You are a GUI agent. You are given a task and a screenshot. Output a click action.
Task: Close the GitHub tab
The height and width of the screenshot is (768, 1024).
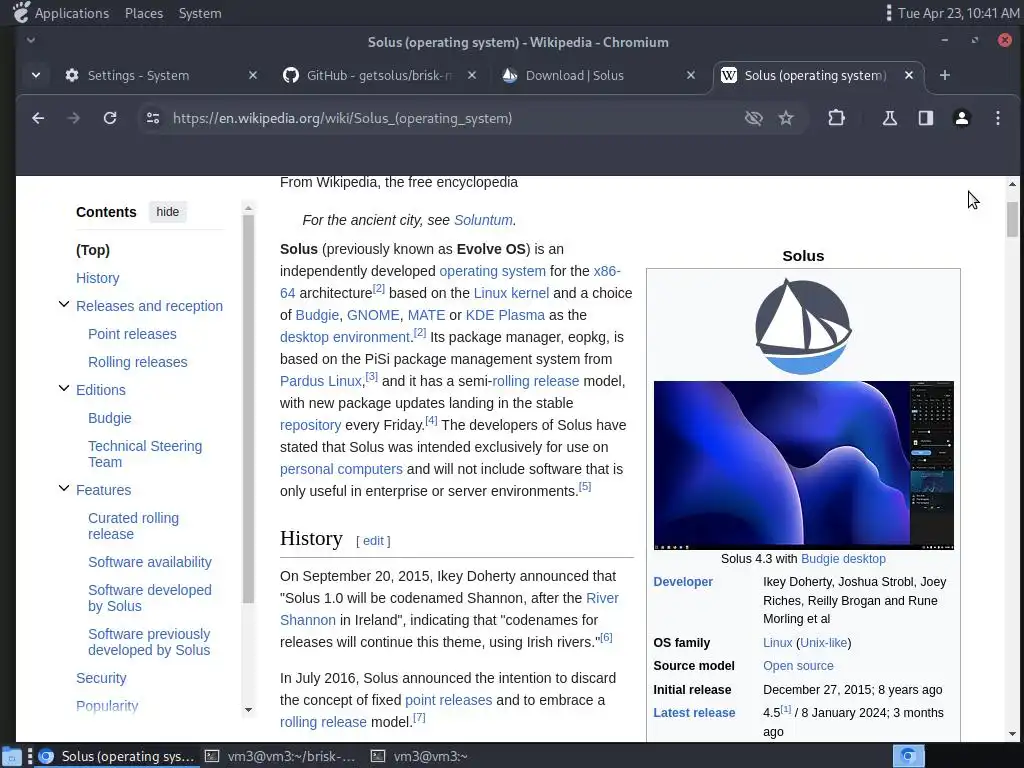[472, 75]
